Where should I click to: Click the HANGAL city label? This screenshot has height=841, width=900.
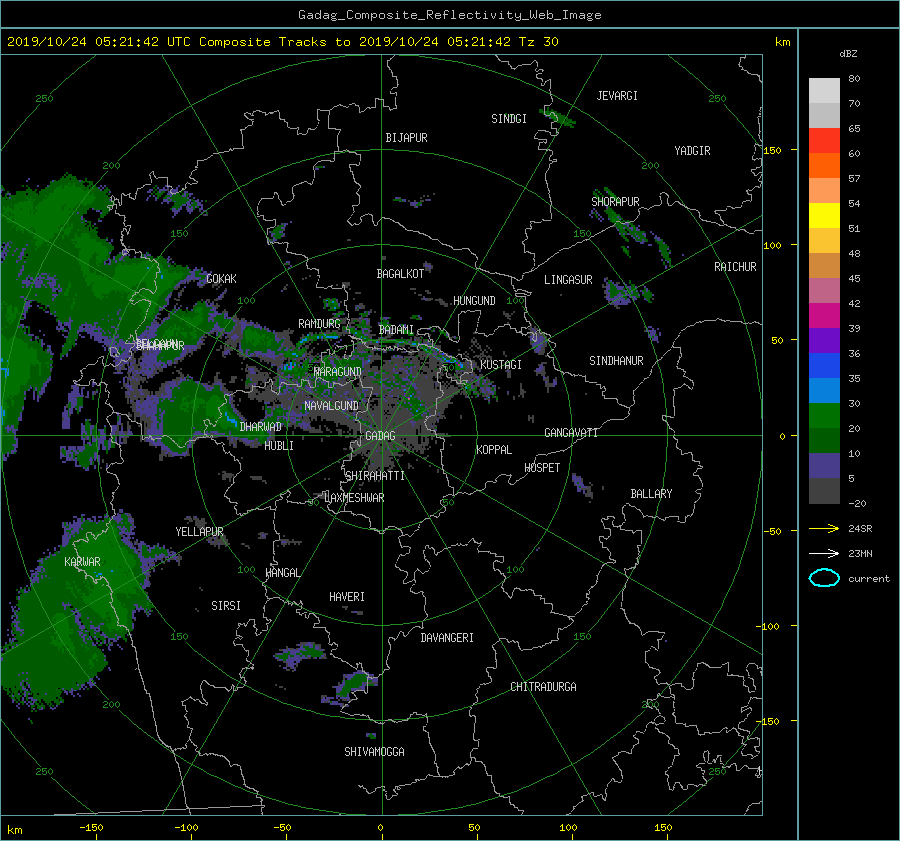(x=282, y=573)
